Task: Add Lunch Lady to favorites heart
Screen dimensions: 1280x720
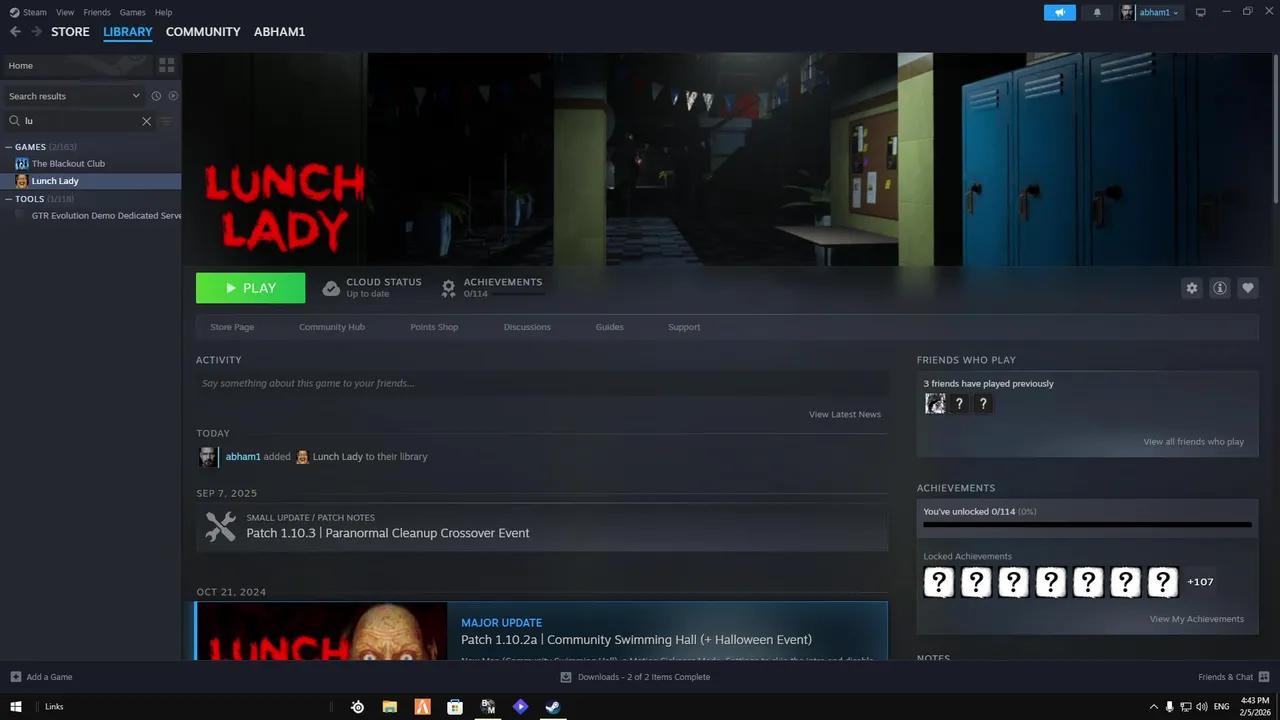Action: 1247,288
